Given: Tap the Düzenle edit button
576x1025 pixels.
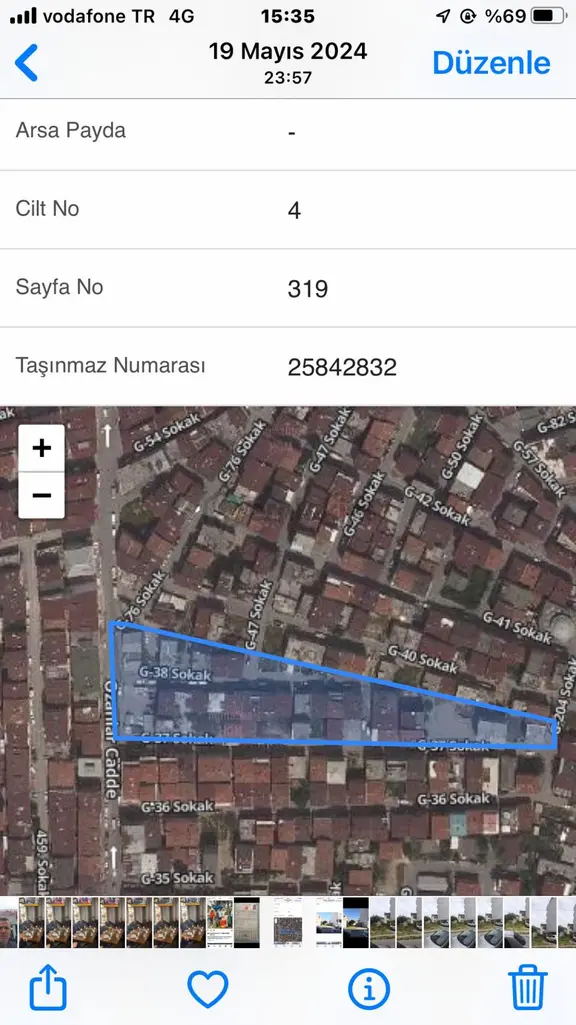Looking at the screenshot, I should point(491,63).
